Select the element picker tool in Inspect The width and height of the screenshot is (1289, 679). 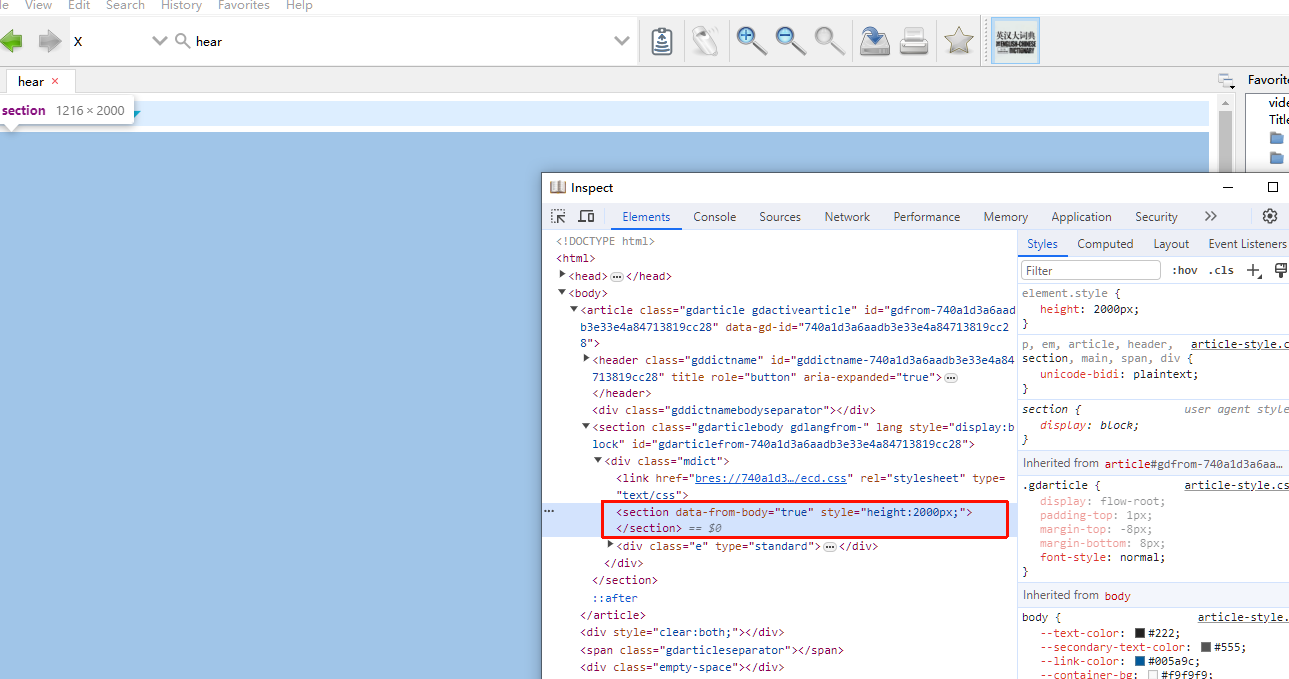[558, 217]
